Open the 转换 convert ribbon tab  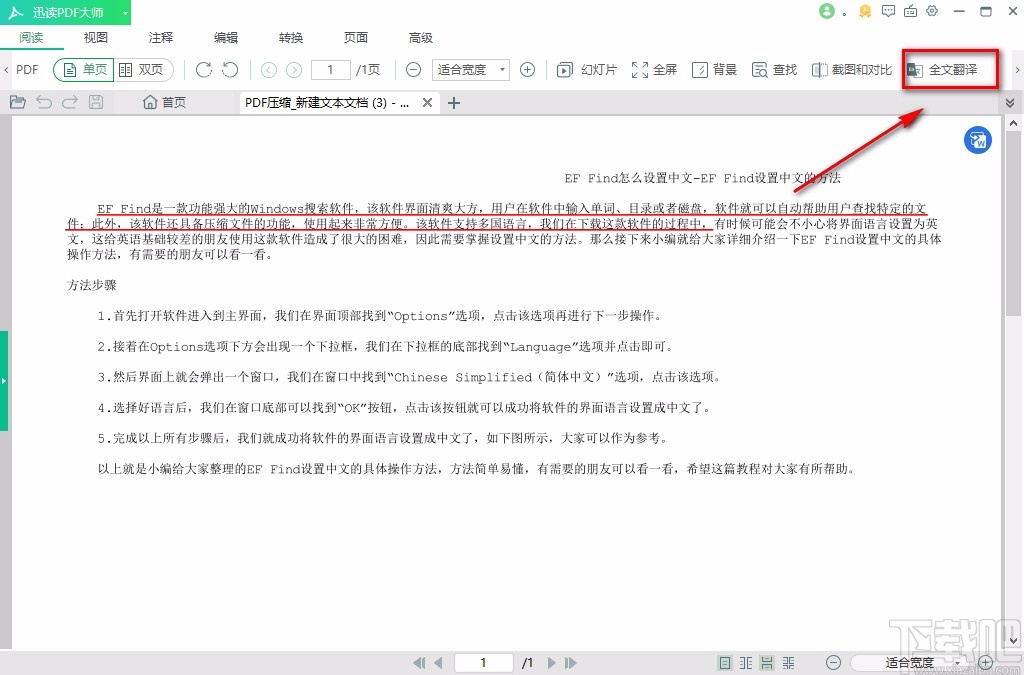(x=290, y=38)
